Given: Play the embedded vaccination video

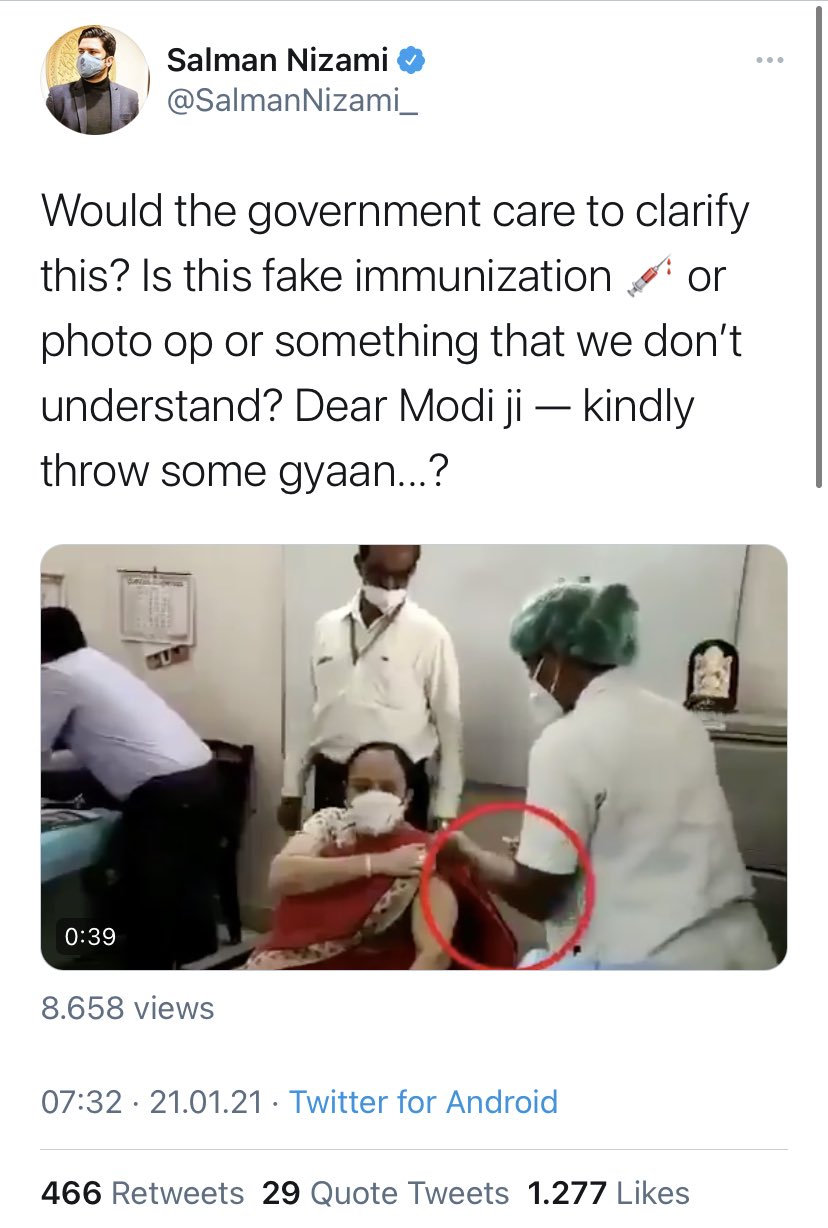Looking at the screenshot, I should tap(414, 757).
